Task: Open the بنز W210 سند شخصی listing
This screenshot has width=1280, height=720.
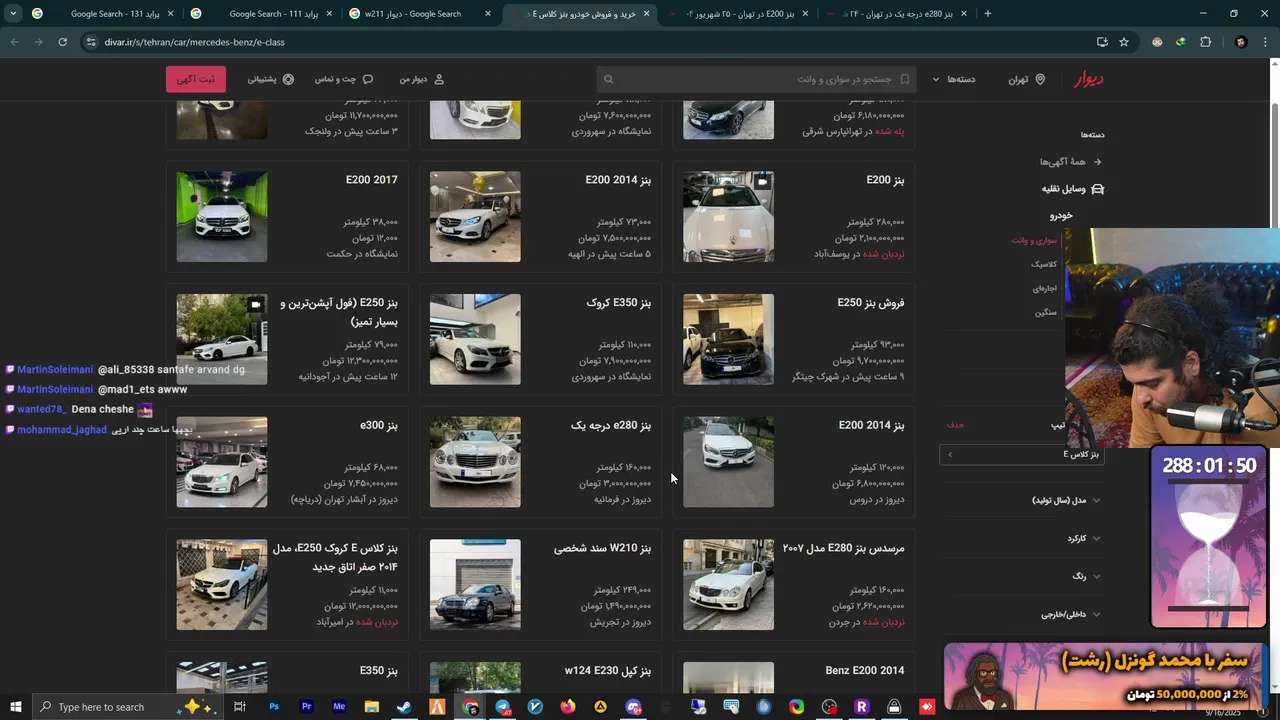Action: (540, 585)
